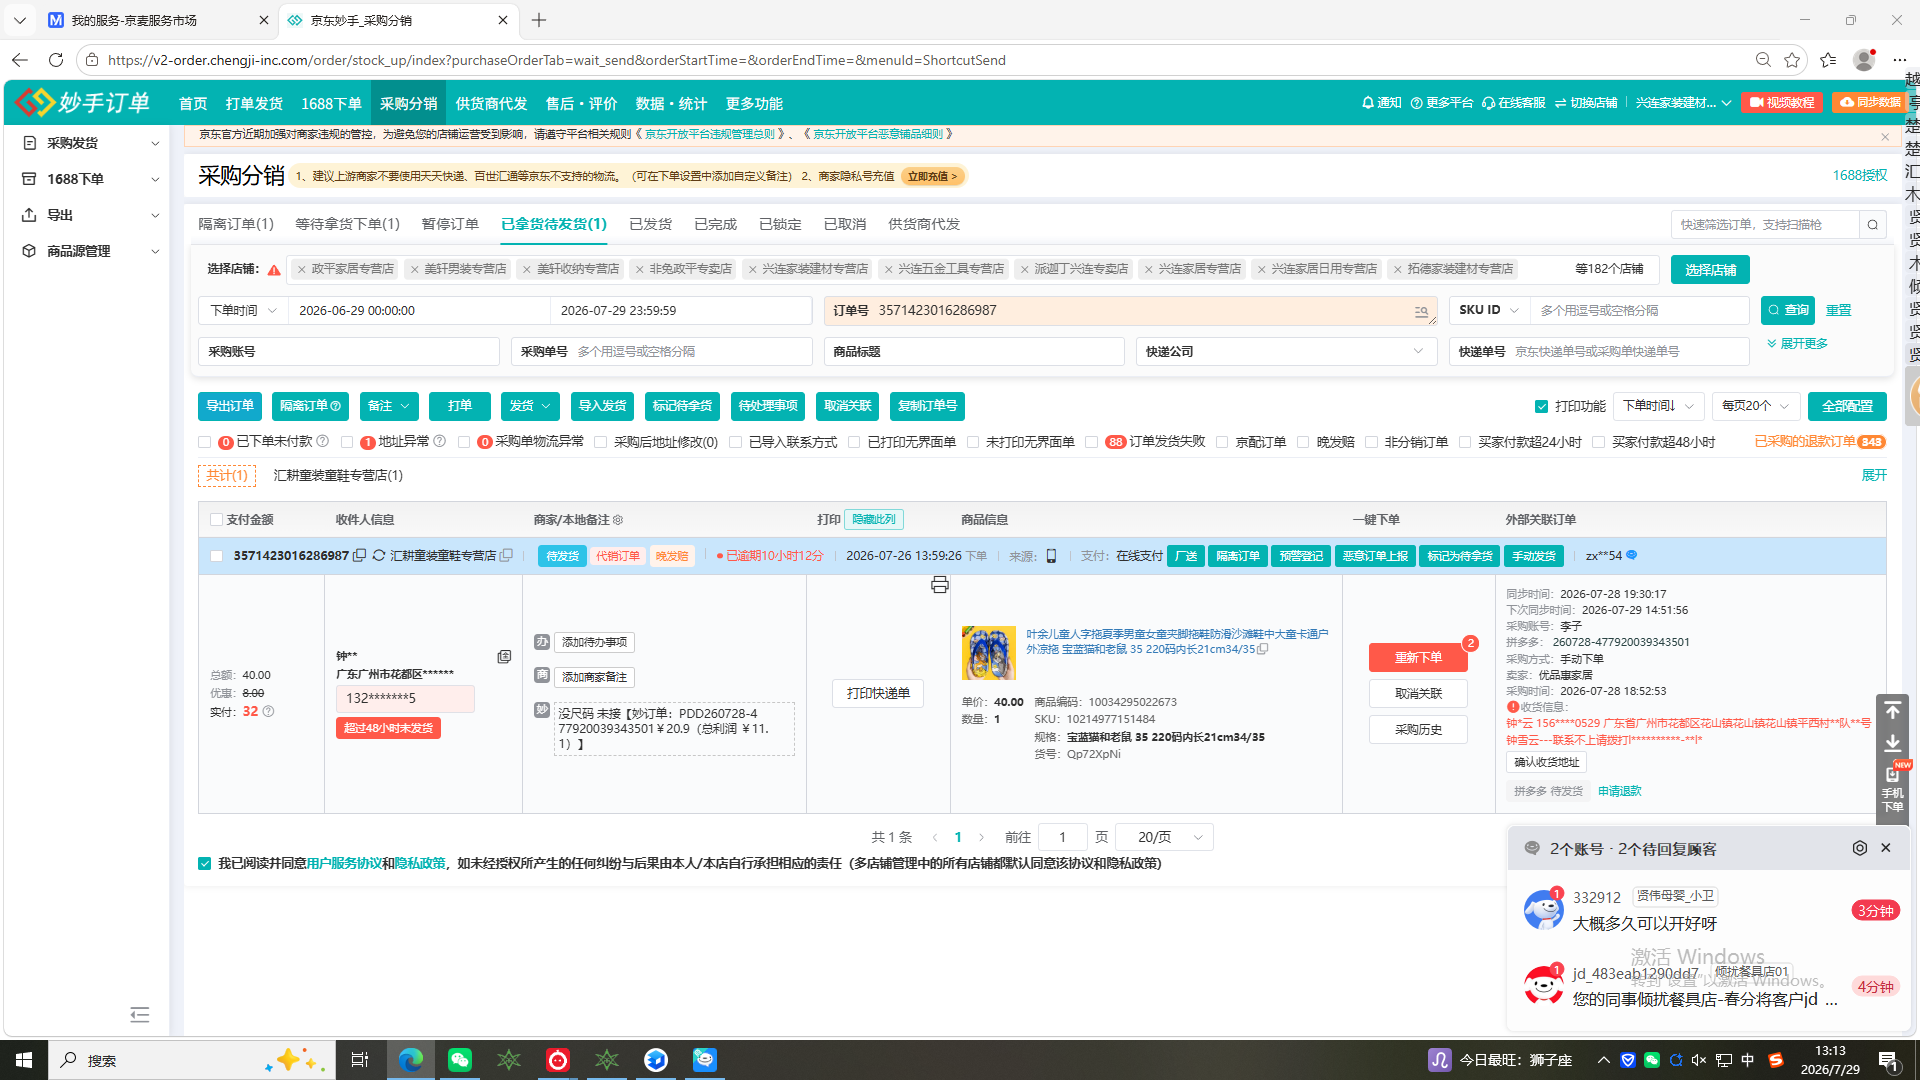Toggle 已打印无界面单 checkbox
Screen dimensions: 1920x1080
coord(854,442)
